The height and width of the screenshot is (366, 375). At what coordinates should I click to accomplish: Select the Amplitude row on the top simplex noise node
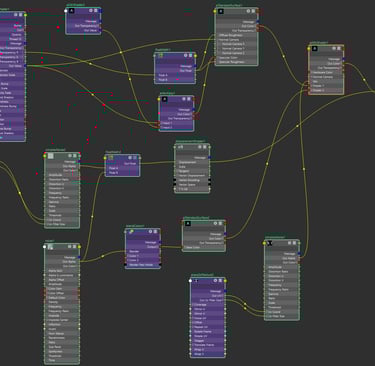(62, 175)
